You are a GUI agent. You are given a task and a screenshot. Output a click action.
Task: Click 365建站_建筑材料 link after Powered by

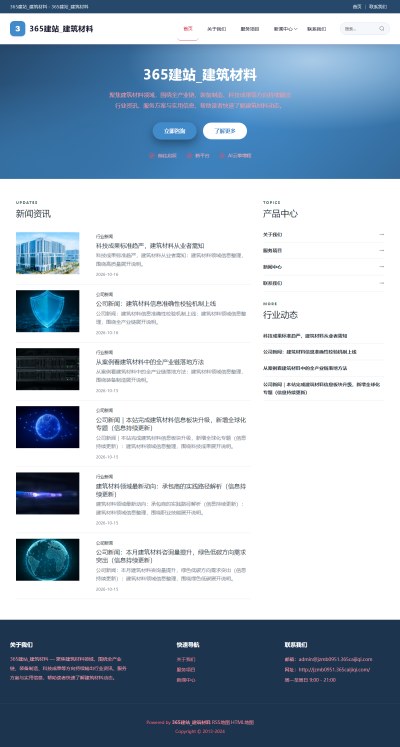click(191, 722)
